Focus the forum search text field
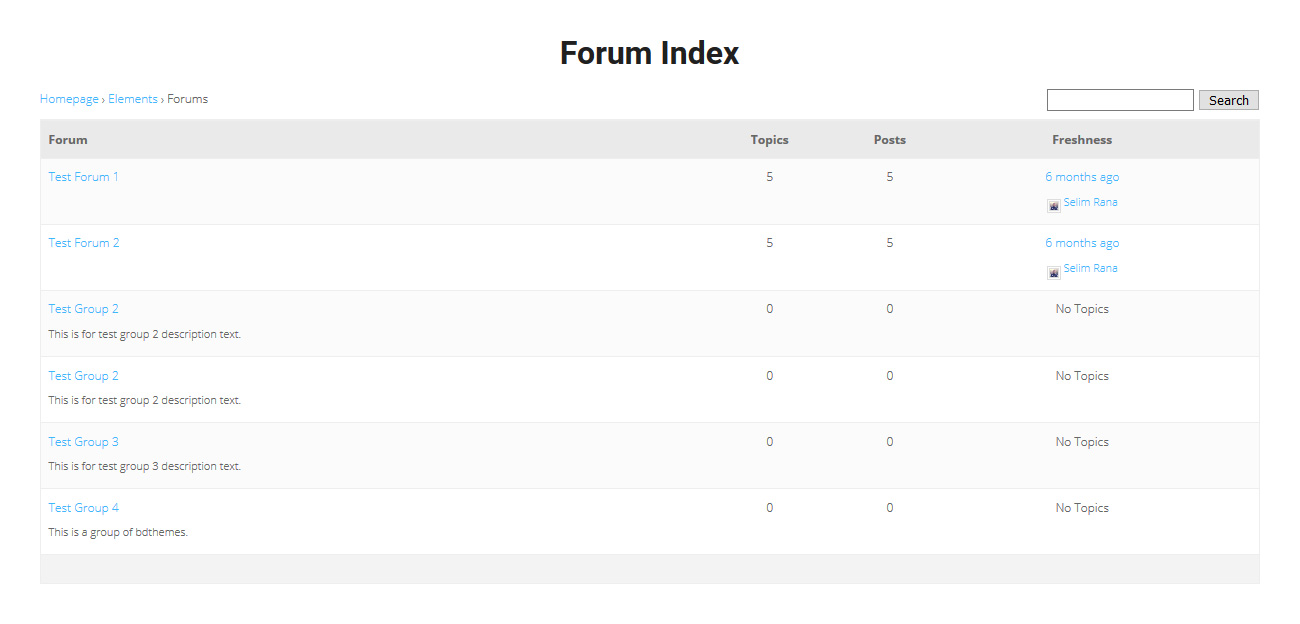1300x624 pixels. click(x=1119, y=100)
